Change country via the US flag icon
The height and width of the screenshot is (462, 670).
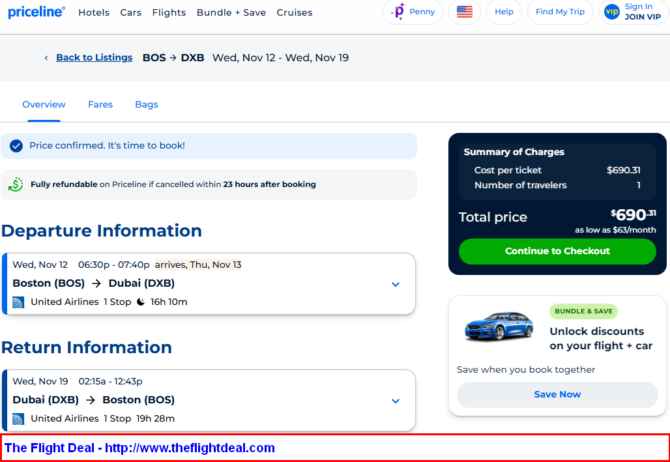464,12
